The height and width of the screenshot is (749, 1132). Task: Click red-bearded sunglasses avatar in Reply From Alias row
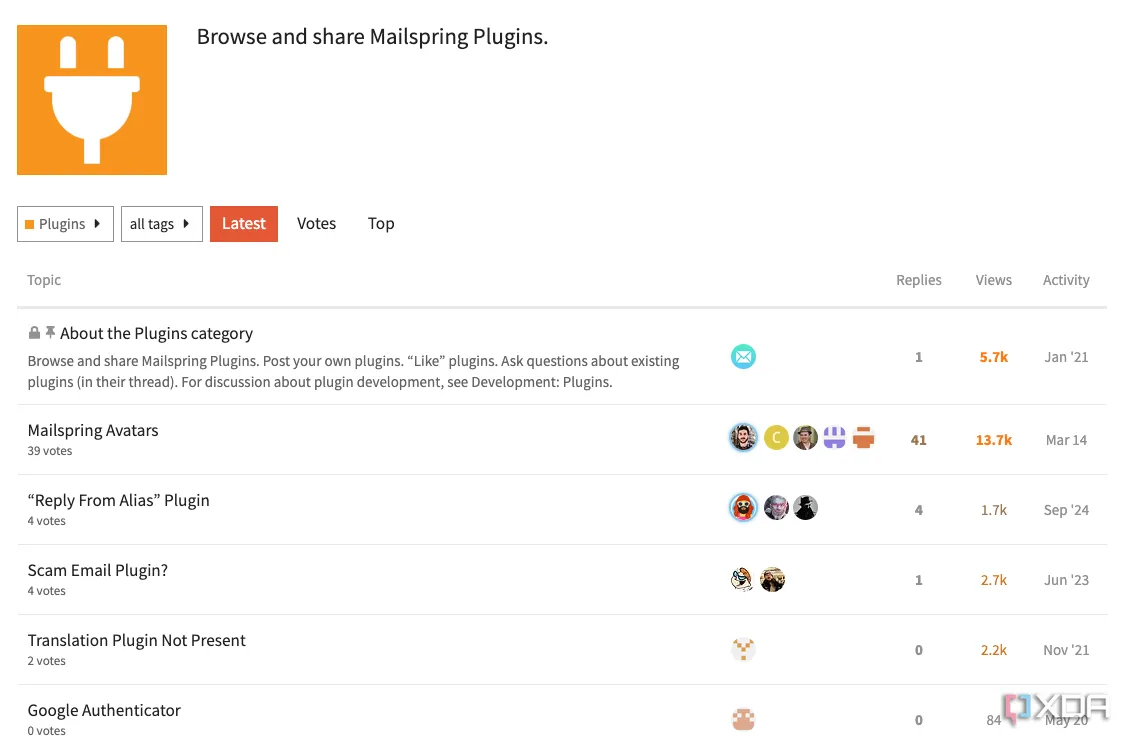click(743, 507)
